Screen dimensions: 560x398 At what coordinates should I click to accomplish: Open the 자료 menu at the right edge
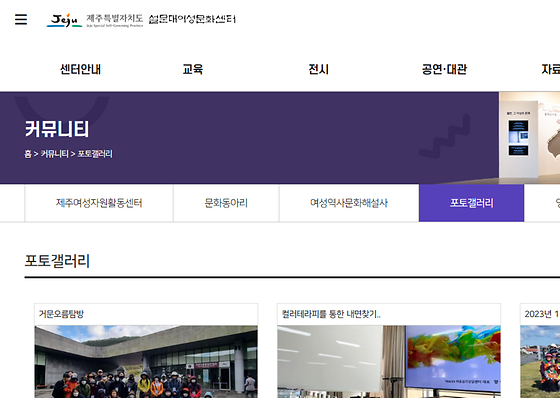point(550,69)
